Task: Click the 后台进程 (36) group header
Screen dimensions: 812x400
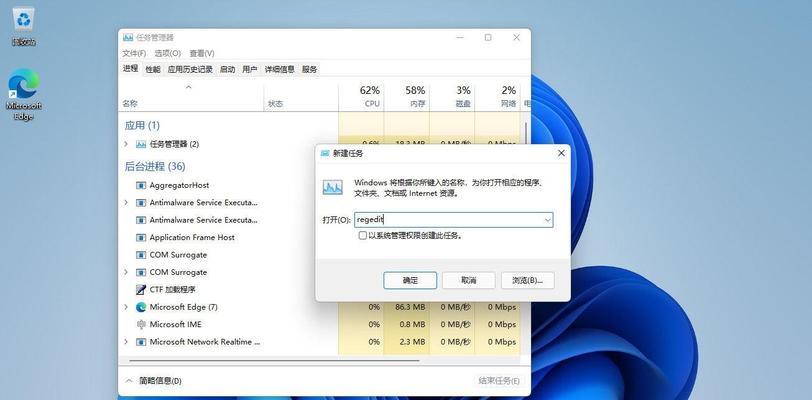Action: [x=155, y=166]
